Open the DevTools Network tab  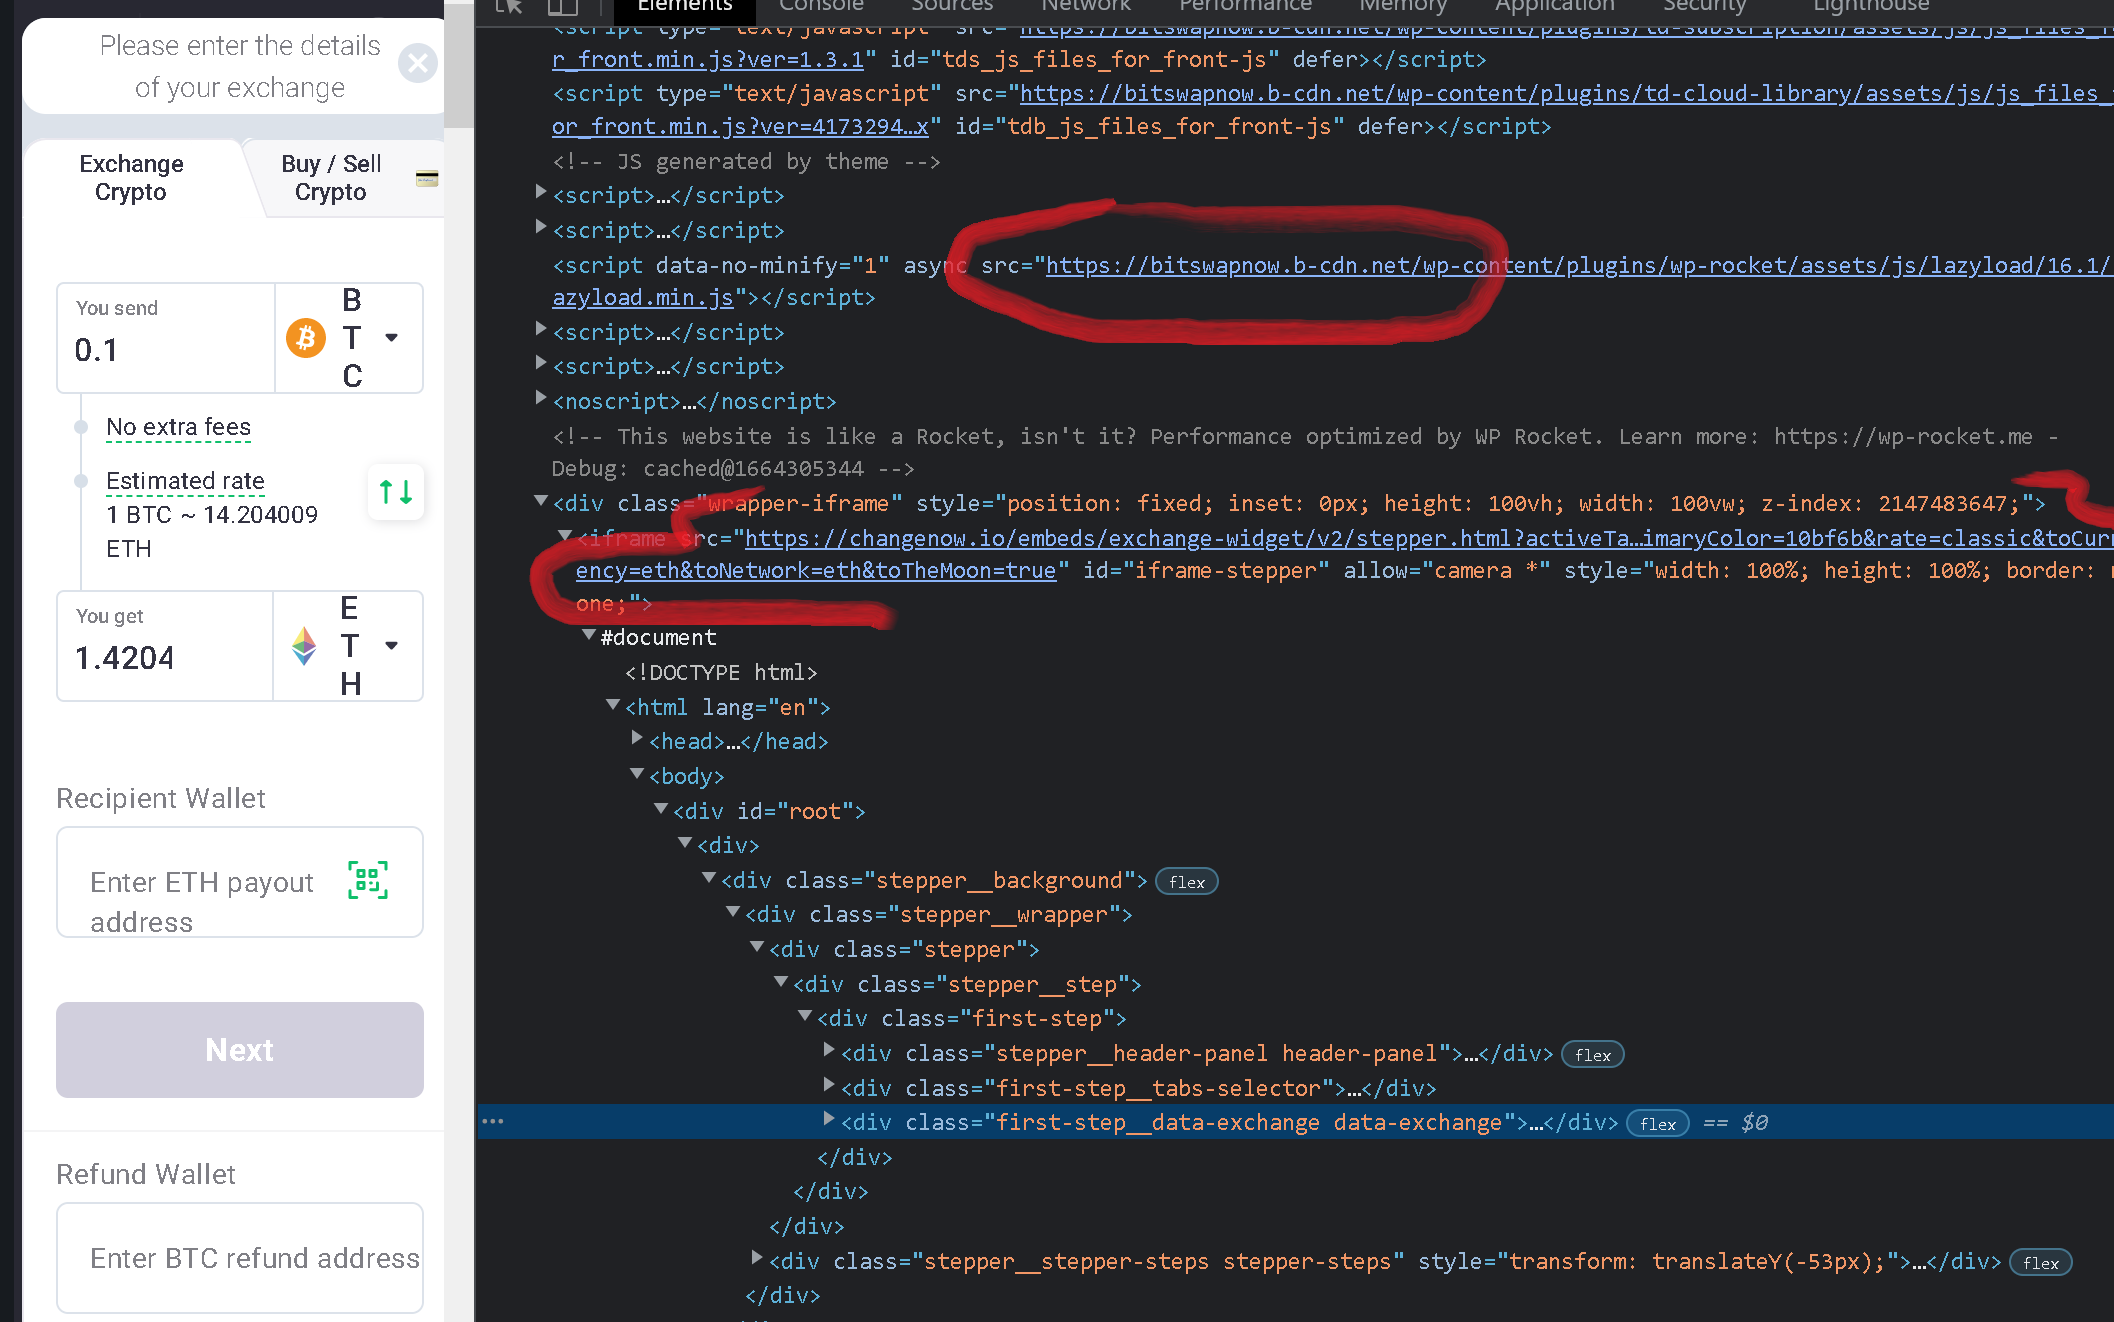(1085, 6)
